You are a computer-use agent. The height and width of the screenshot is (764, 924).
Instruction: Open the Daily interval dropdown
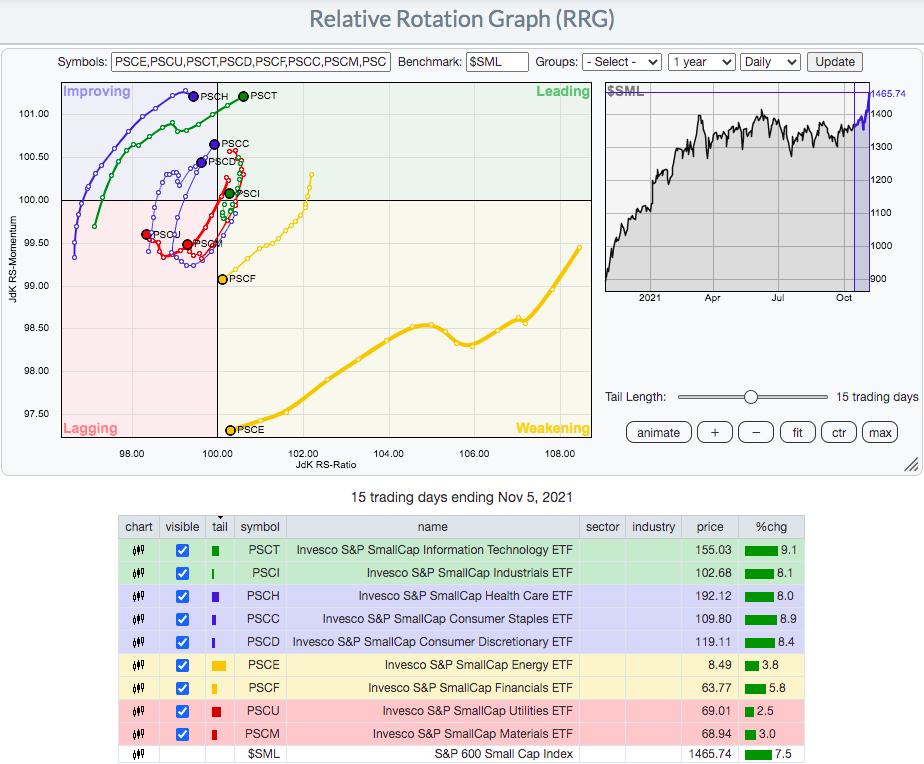[771, 61]
